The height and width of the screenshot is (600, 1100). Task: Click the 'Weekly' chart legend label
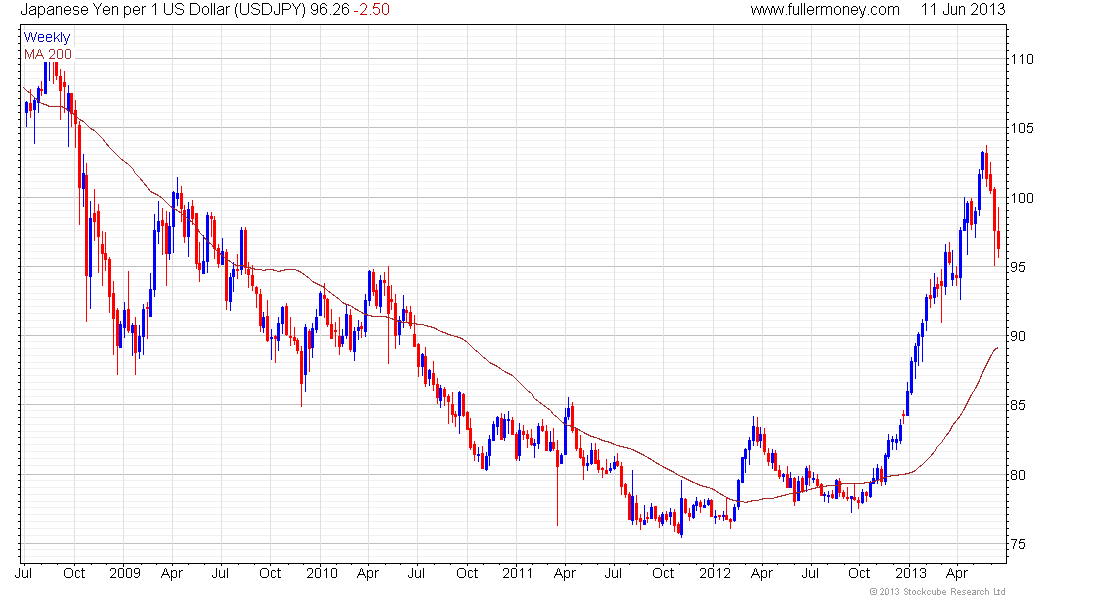(x=47, y=37)
